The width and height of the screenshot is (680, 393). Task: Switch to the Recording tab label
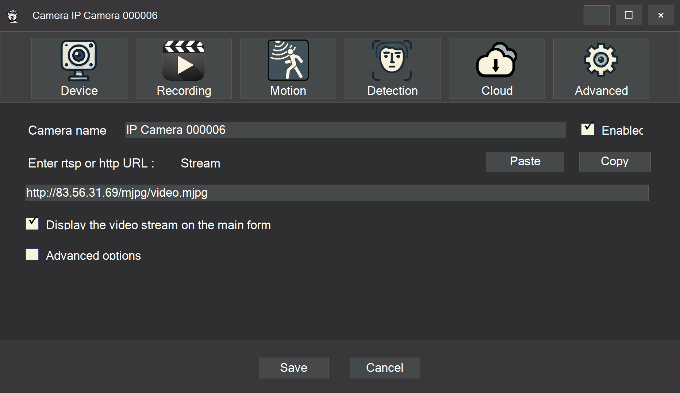pyautogui.click(x=184, y=91)
